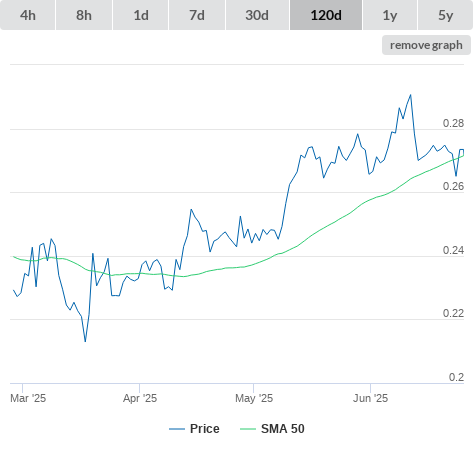Click the green SMA 50 legend marker
This screenshot has height=455, width=474.
point(248,429)
